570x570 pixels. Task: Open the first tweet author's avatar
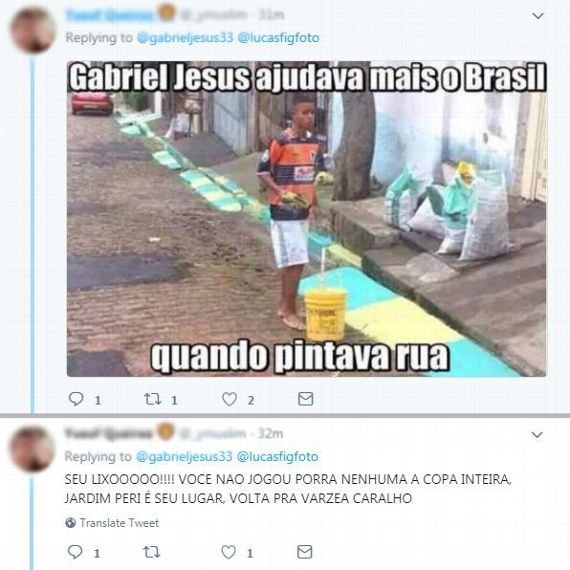pos(33,31)
